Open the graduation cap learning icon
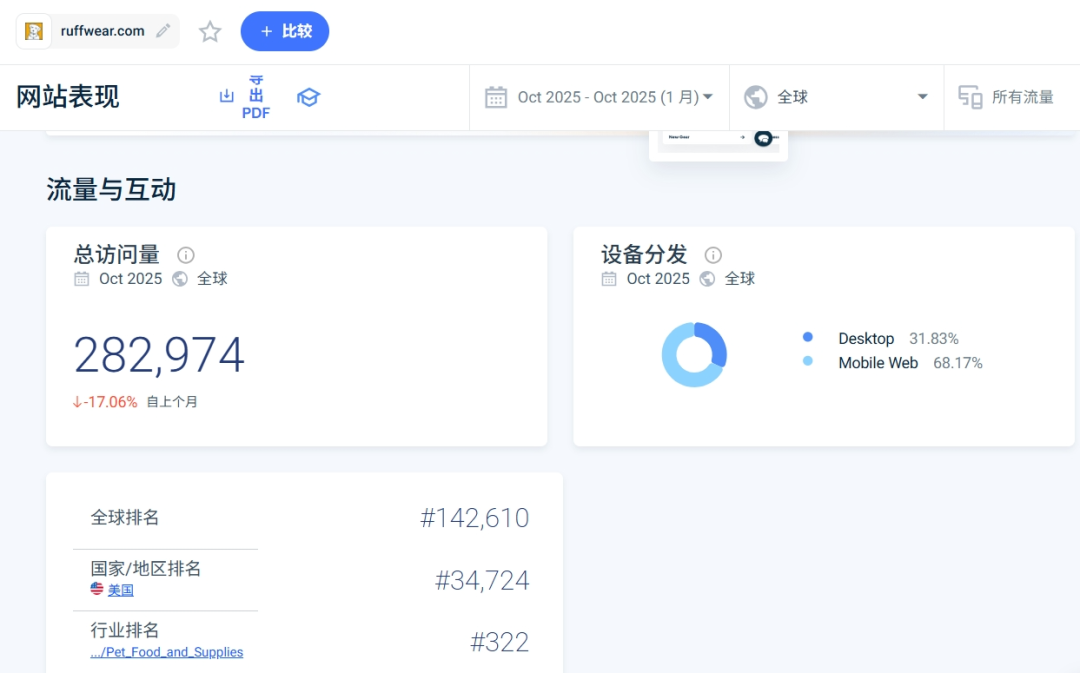This screenshot has height=673, width=1080. [x=309, y=97]
